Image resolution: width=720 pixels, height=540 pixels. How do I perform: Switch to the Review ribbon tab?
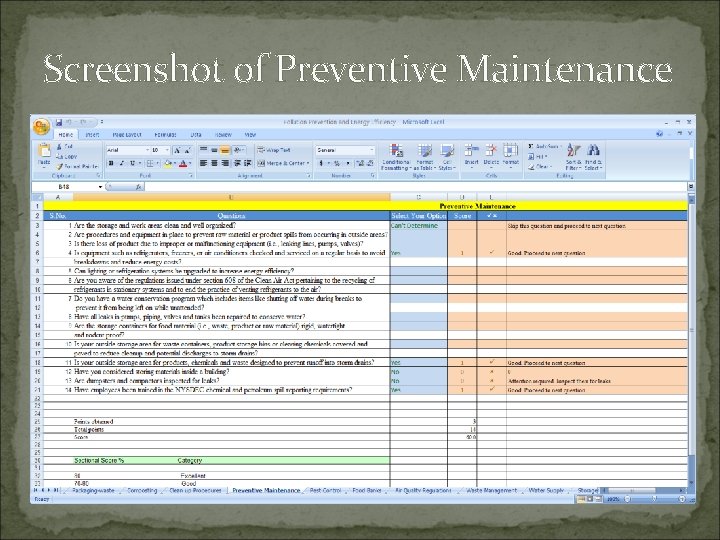[223, 135]
